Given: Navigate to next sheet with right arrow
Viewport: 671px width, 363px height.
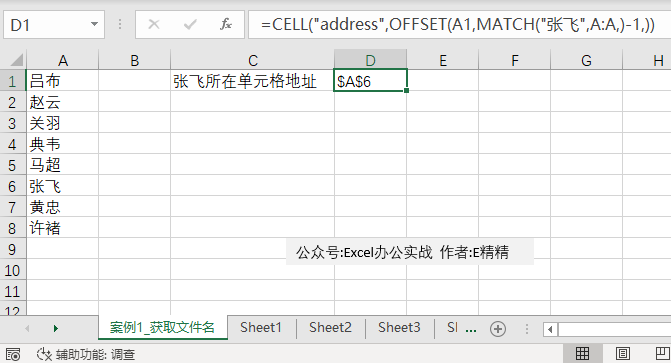Looking at the screenshot, I should (x=56, y=328).
